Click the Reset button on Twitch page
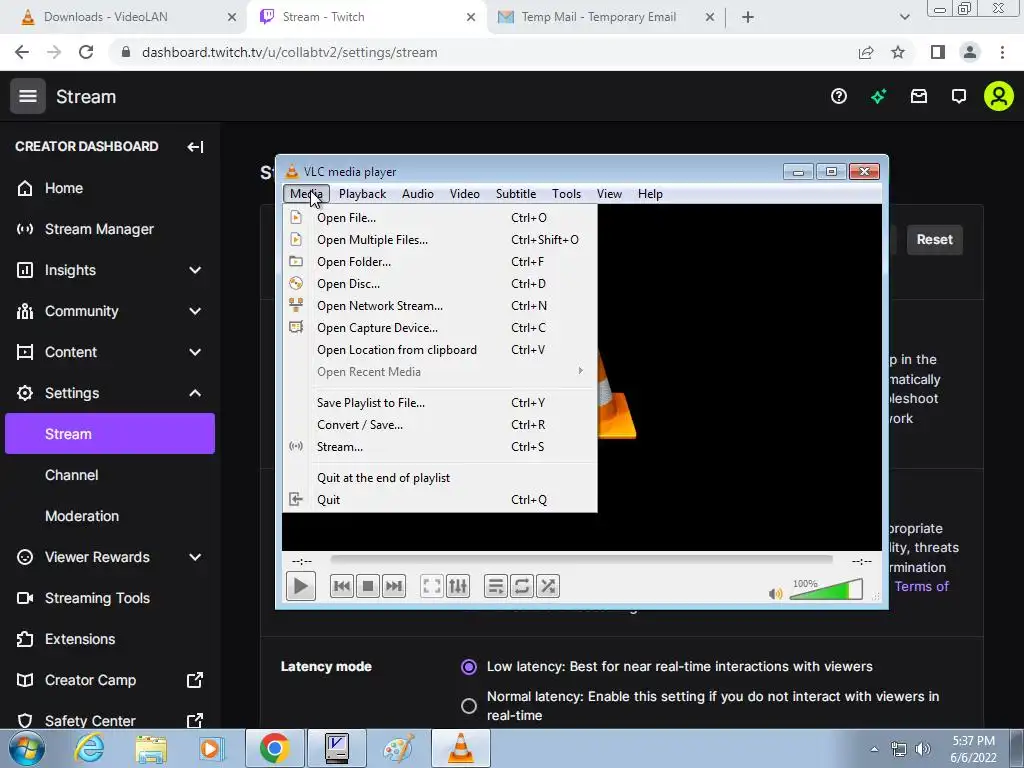Screen dimensions: 1024x768 click(x=935, y=240)
